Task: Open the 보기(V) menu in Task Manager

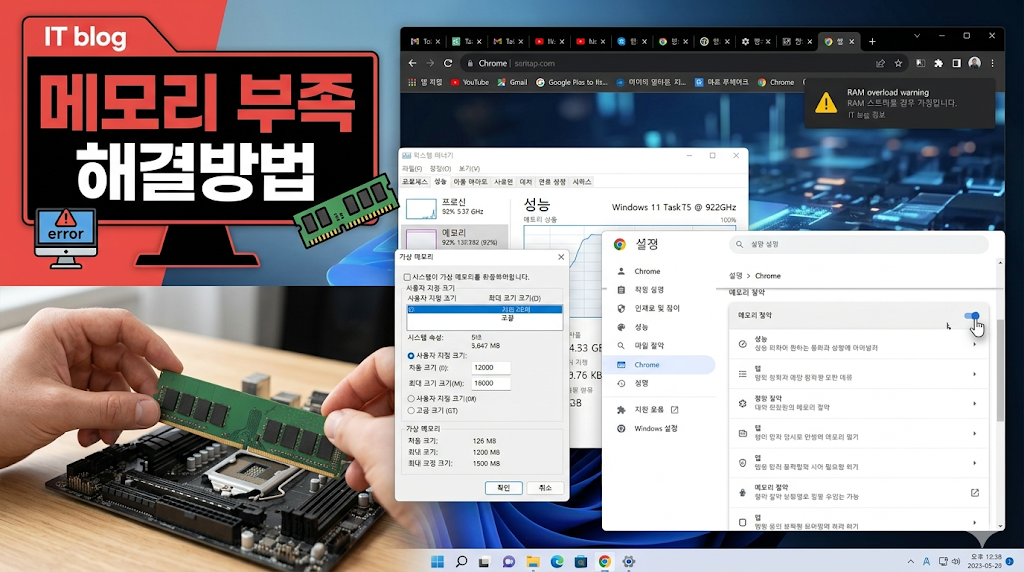Action: click(x=469, y=168)
